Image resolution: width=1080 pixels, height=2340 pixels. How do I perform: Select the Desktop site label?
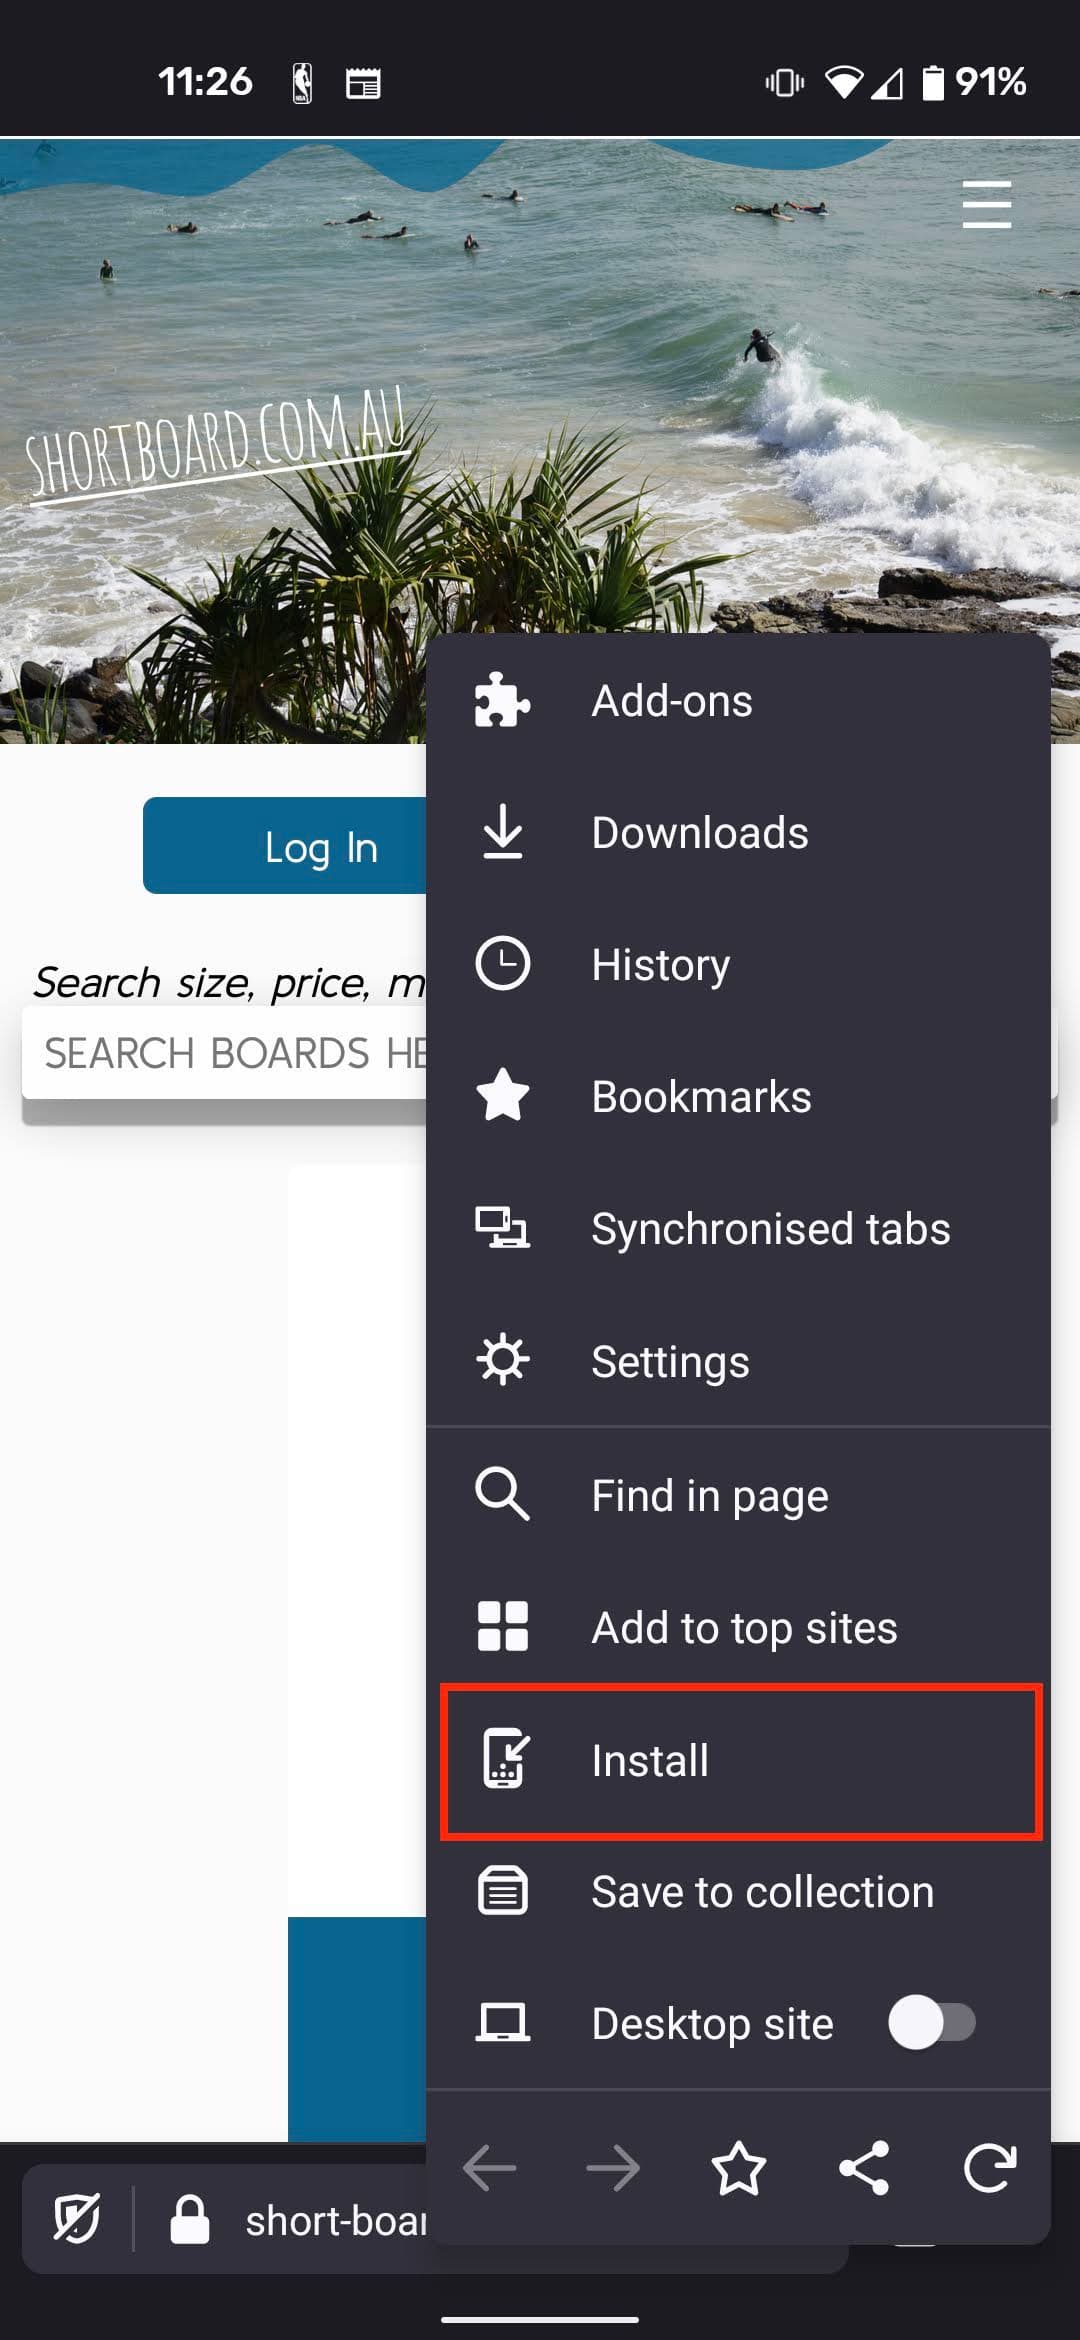click(712, 2024)
